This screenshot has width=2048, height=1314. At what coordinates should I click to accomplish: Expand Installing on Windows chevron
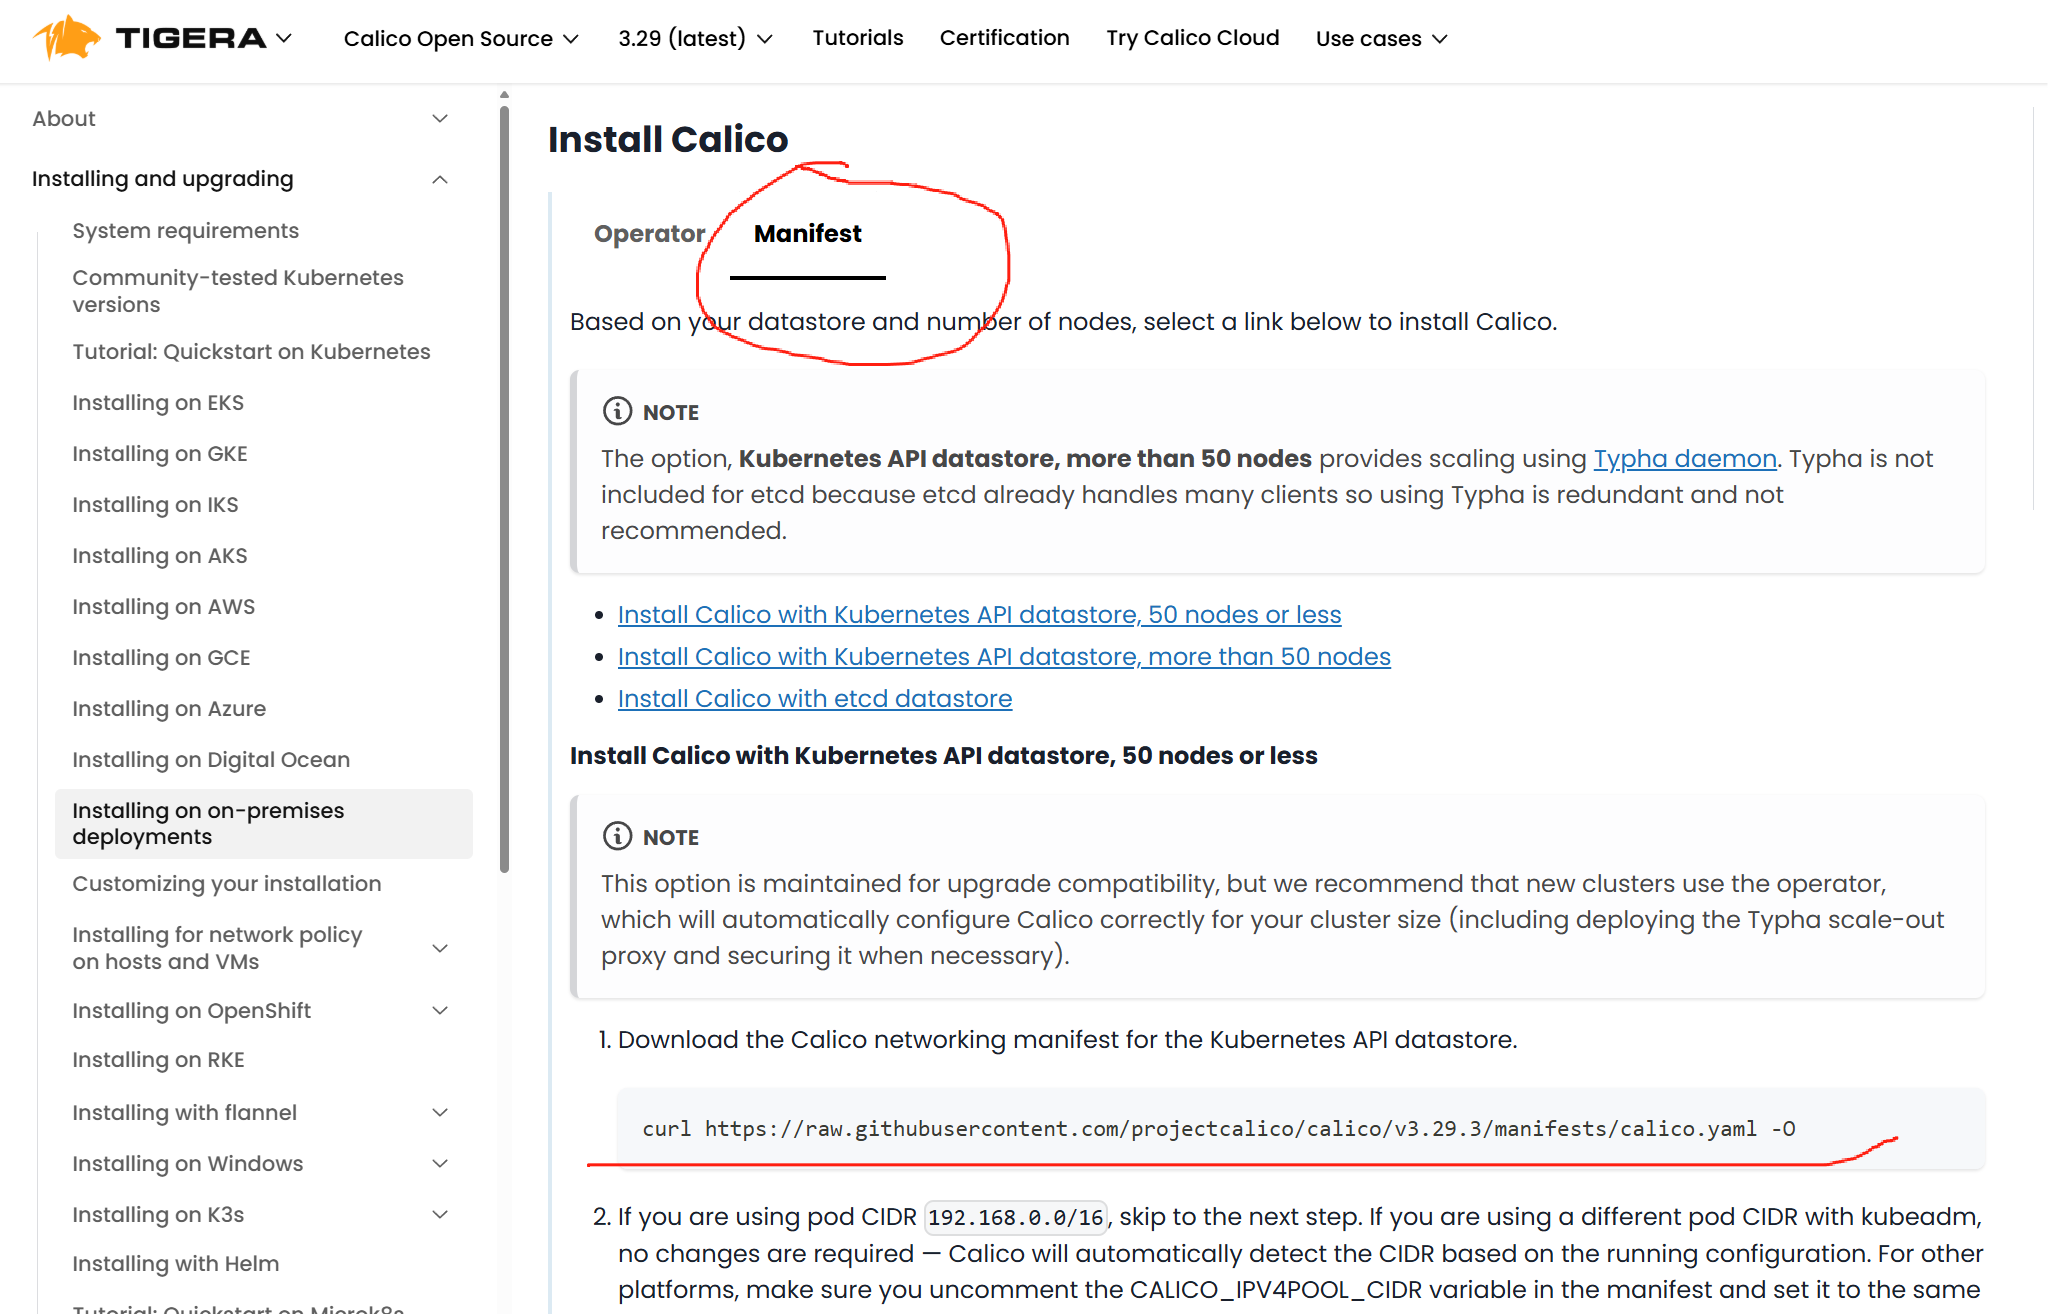tap(439, 1163)
